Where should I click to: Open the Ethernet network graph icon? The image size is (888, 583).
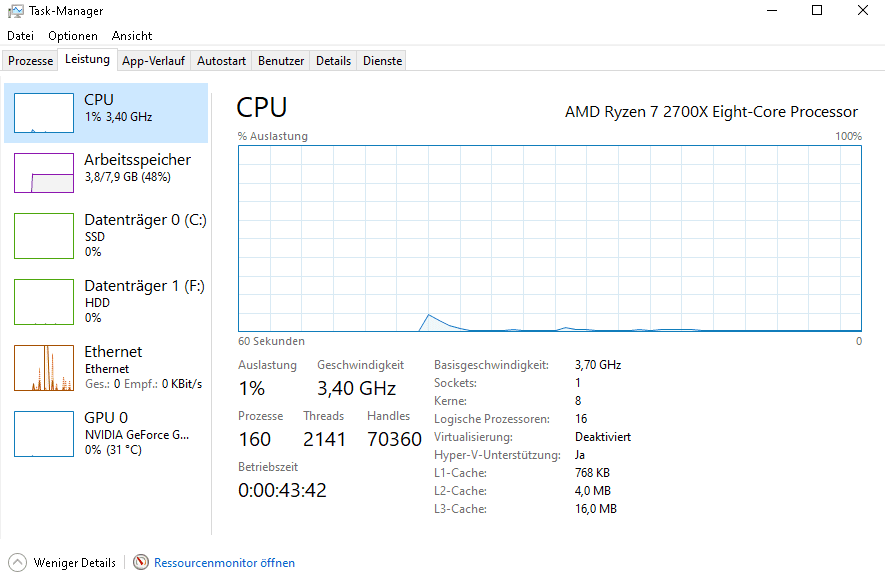pyautogui.click(x=44, y=368)
